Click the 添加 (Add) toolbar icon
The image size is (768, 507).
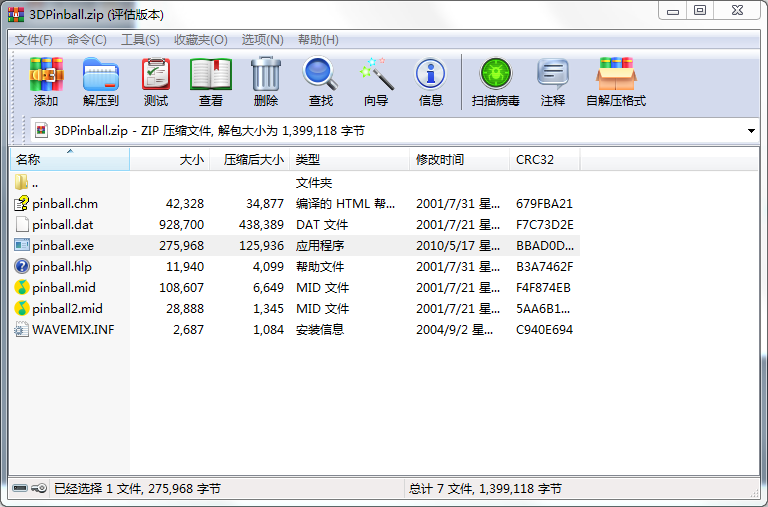[46, 74]
